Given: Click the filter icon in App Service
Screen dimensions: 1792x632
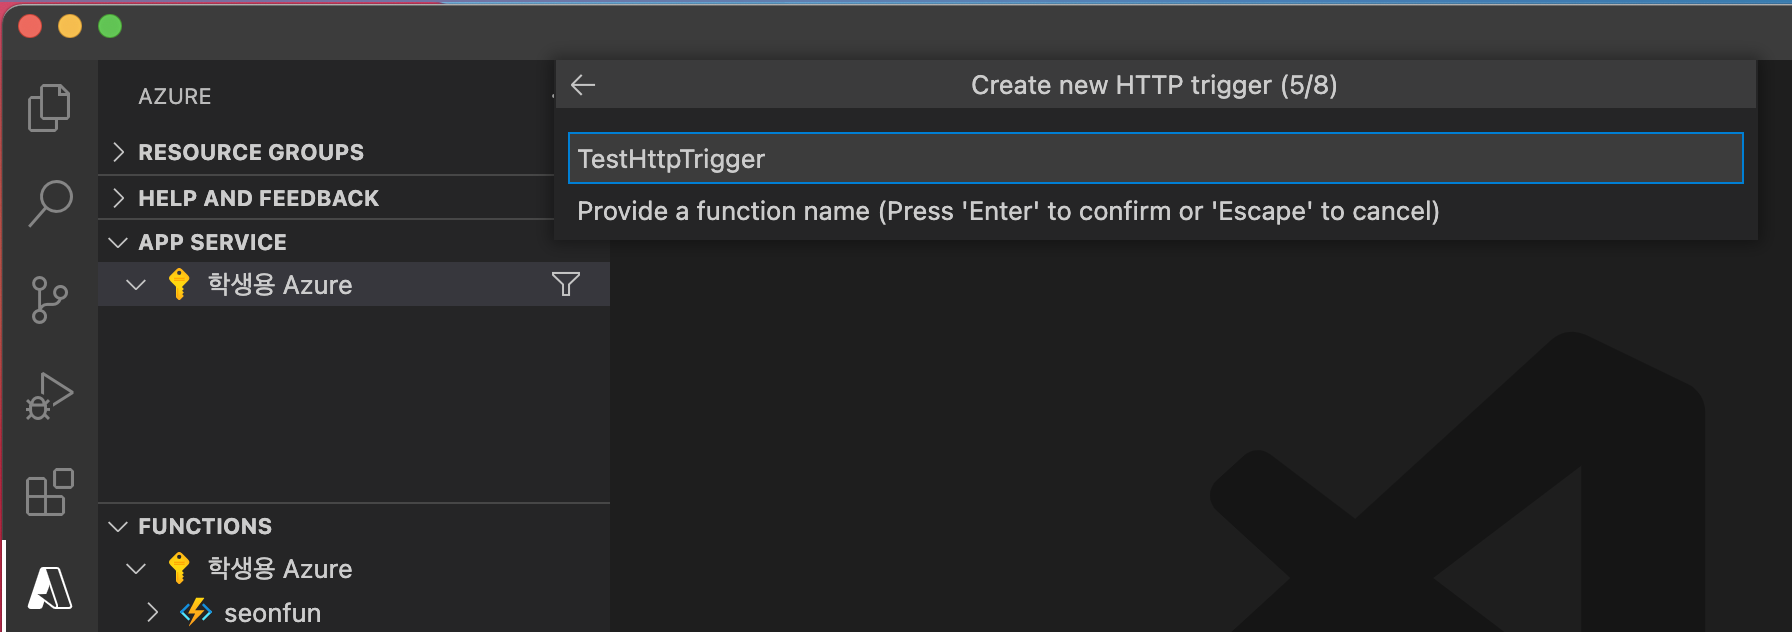Looking at the screenshot, I should [566, 285].
